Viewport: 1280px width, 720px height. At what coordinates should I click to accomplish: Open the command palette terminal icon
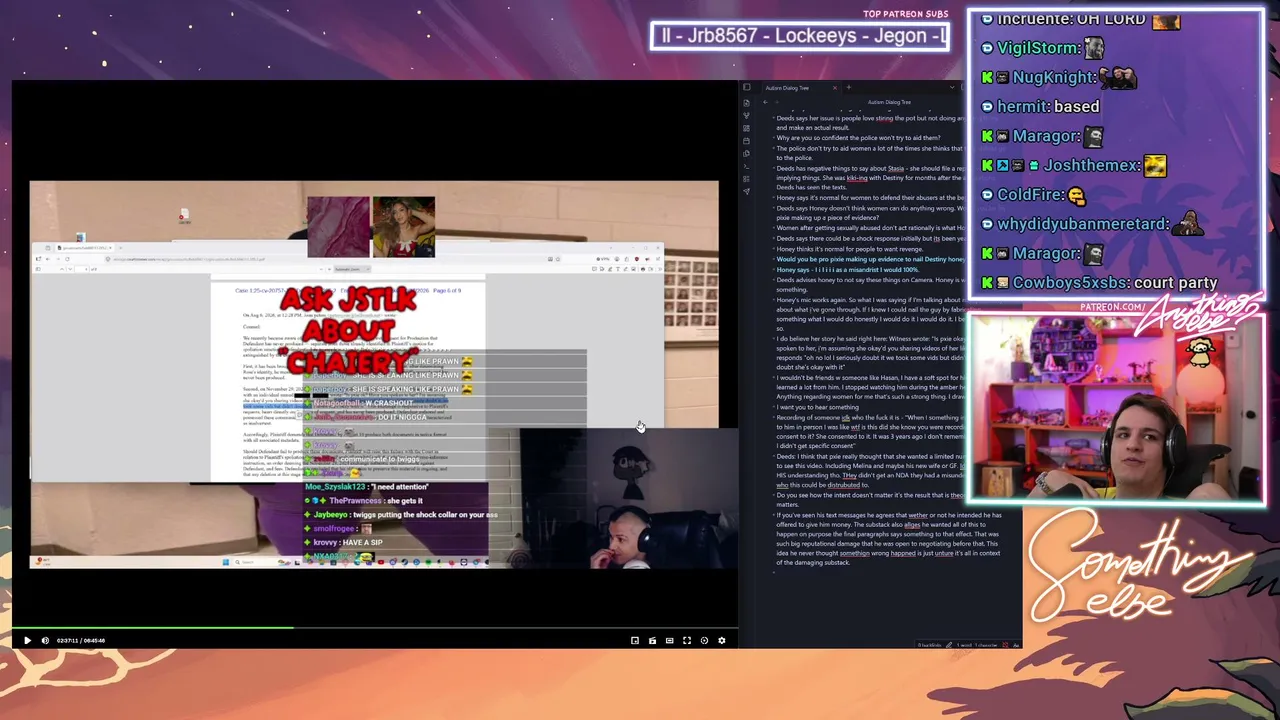tap(746, 166)
